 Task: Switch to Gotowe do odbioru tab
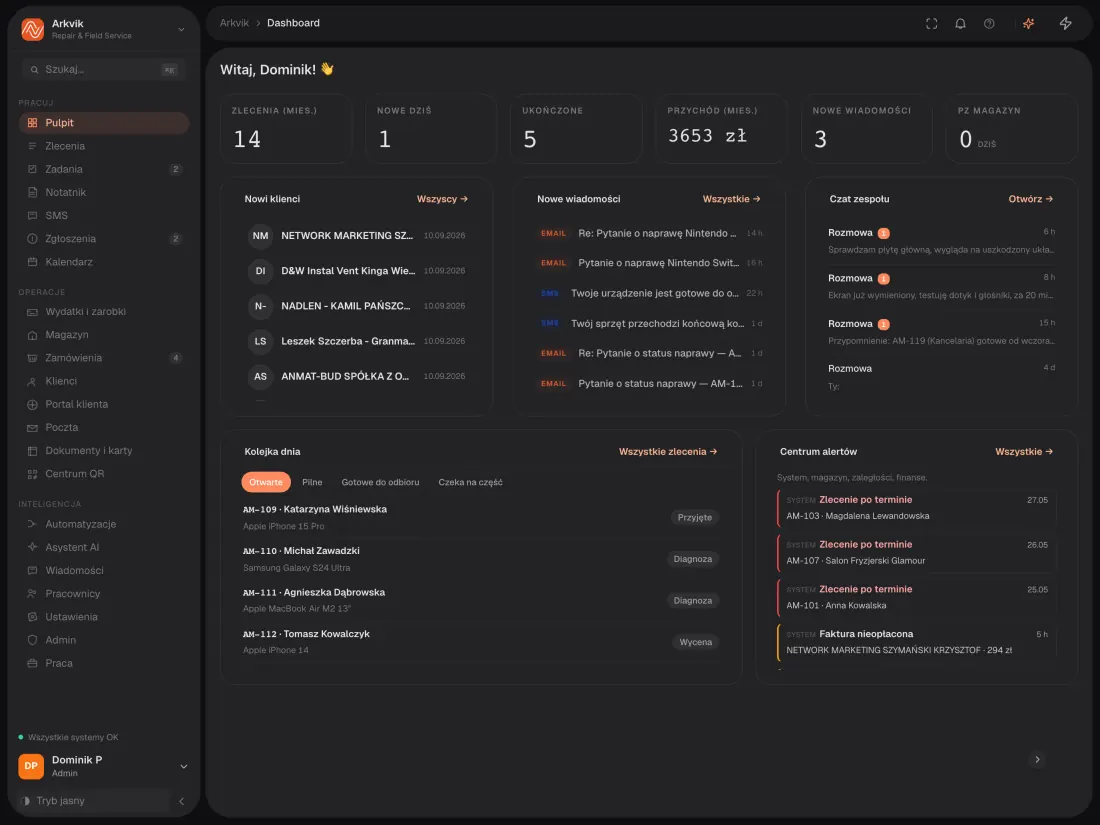380,482
